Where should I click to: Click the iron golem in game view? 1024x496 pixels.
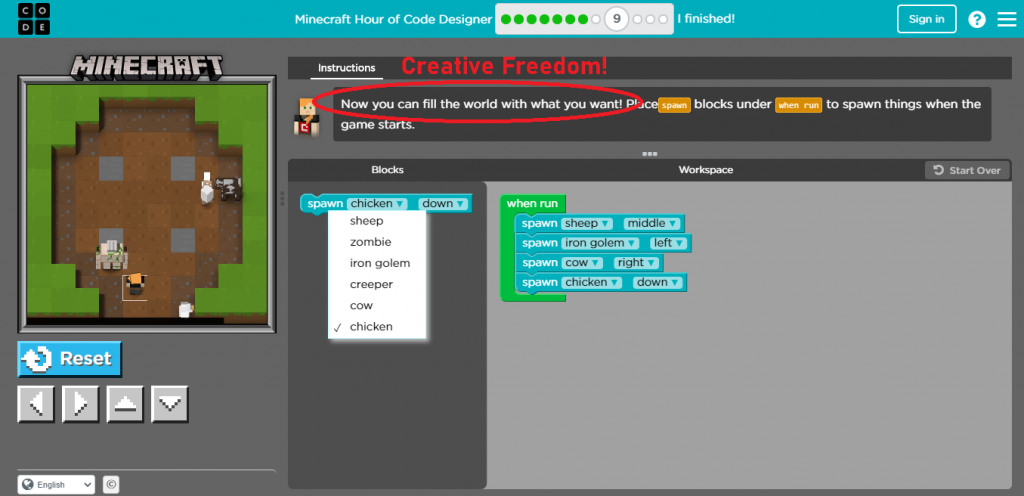pos(110,254)
